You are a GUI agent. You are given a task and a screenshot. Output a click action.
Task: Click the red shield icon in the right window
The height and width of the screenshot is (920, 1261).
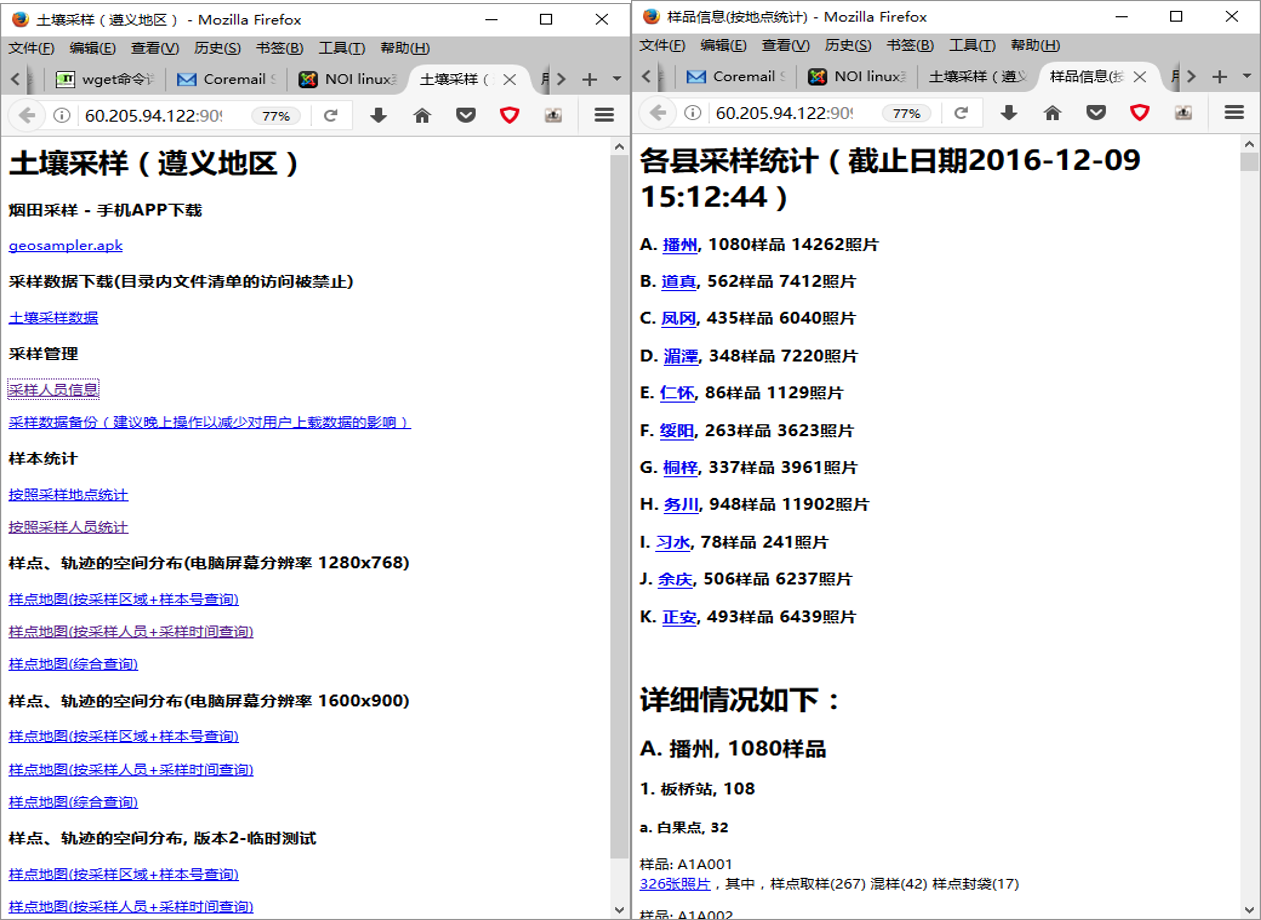[x=1139, y=114]
